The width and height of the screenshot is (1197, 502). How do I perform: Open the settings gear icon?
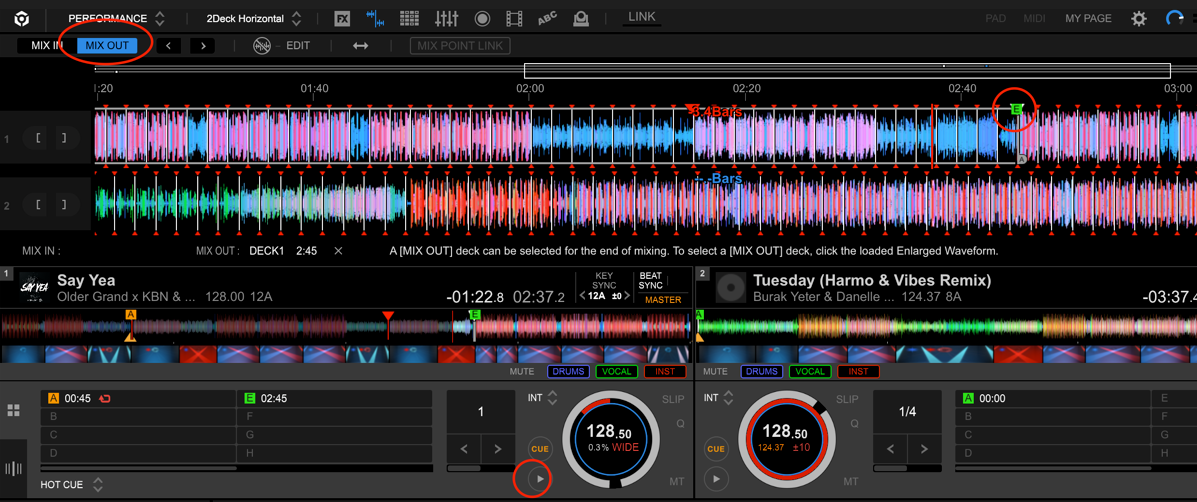pos(1138,18)
